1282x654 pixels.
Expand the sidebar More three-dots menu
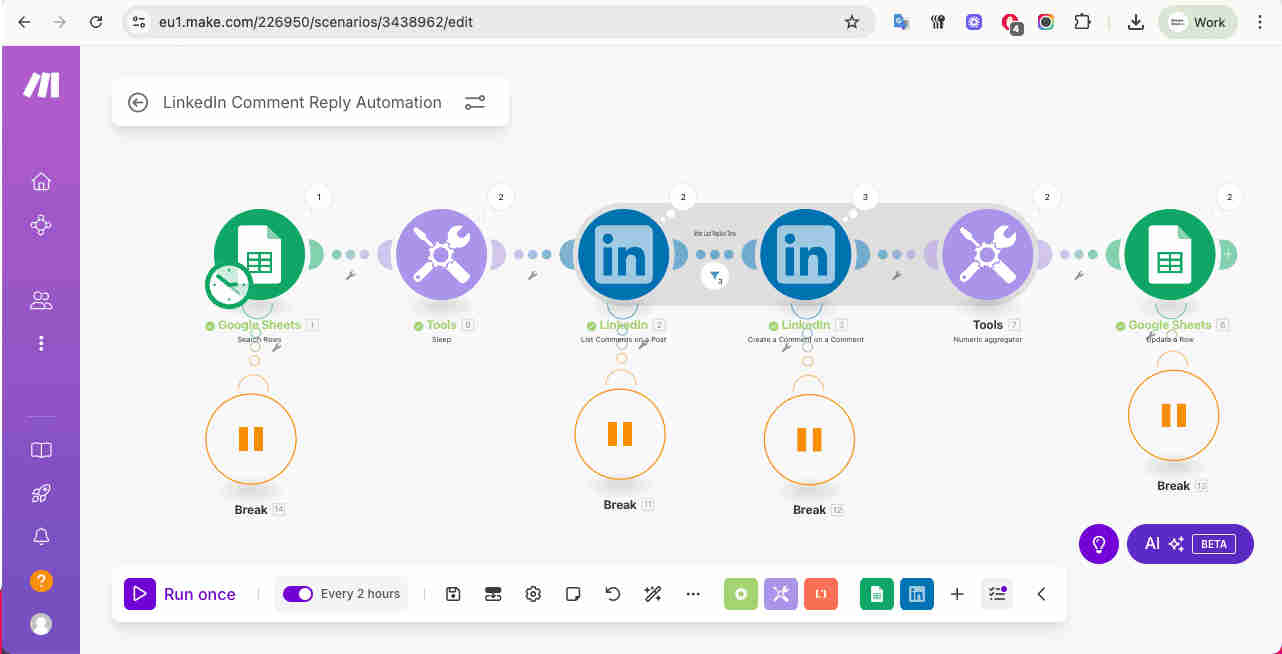tap(41, 343)
